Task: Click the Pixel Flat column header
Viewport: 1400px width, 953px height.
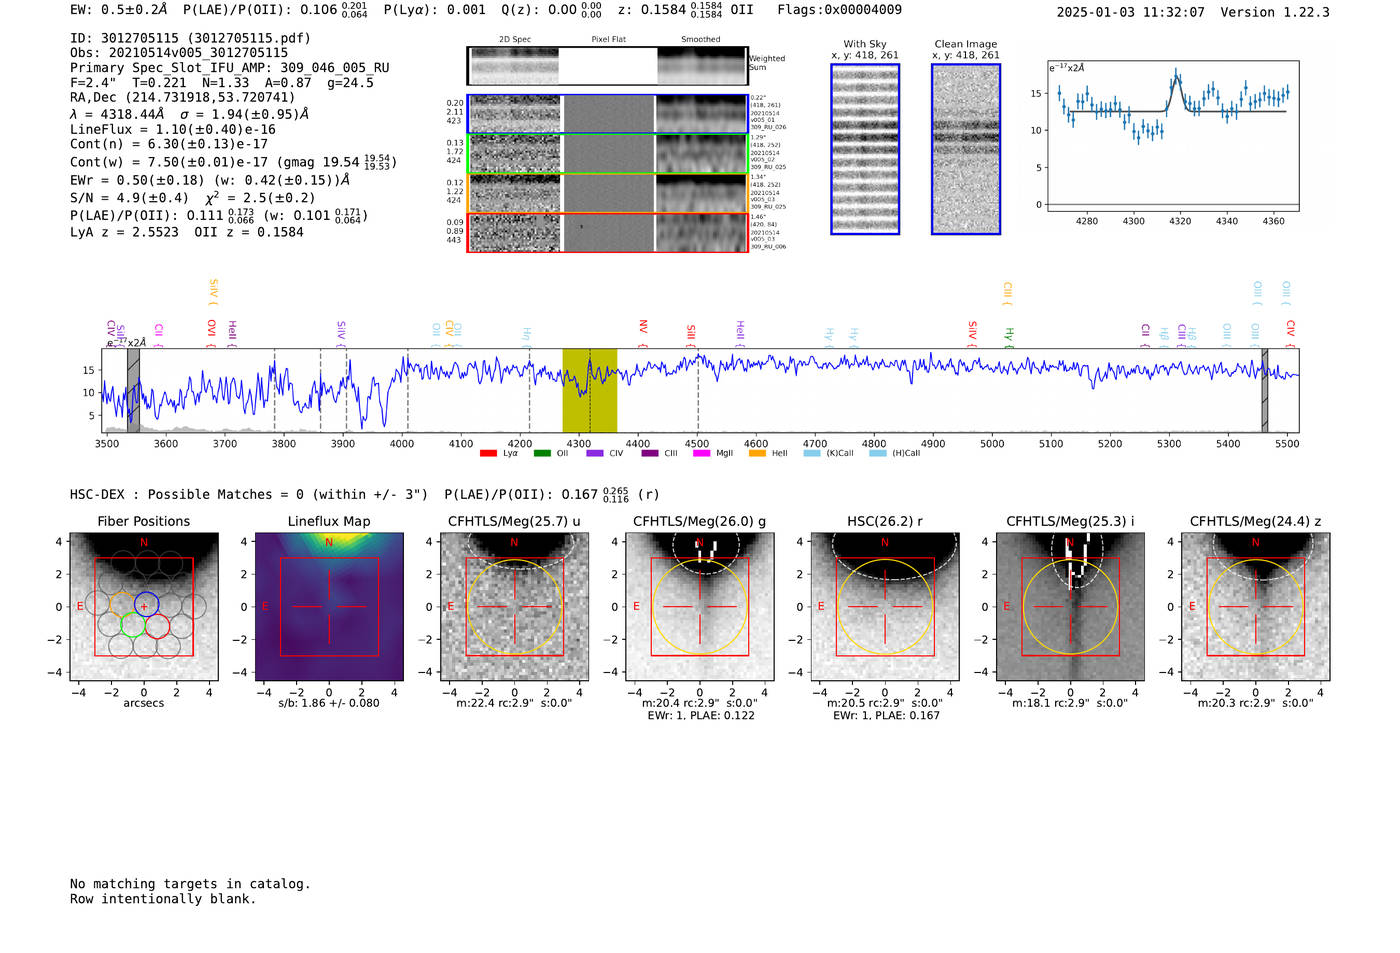Action: [x=608, y=40]
